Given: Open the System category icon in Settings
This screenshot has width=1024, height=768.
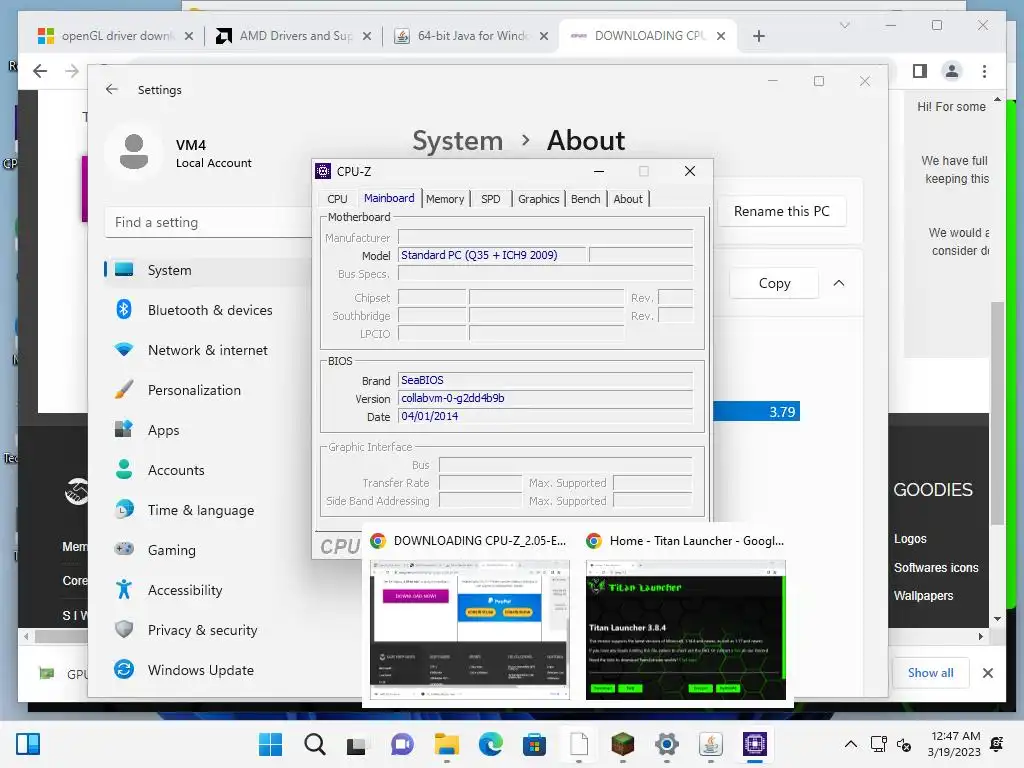Looking at the screenshot, I should 124,270.
